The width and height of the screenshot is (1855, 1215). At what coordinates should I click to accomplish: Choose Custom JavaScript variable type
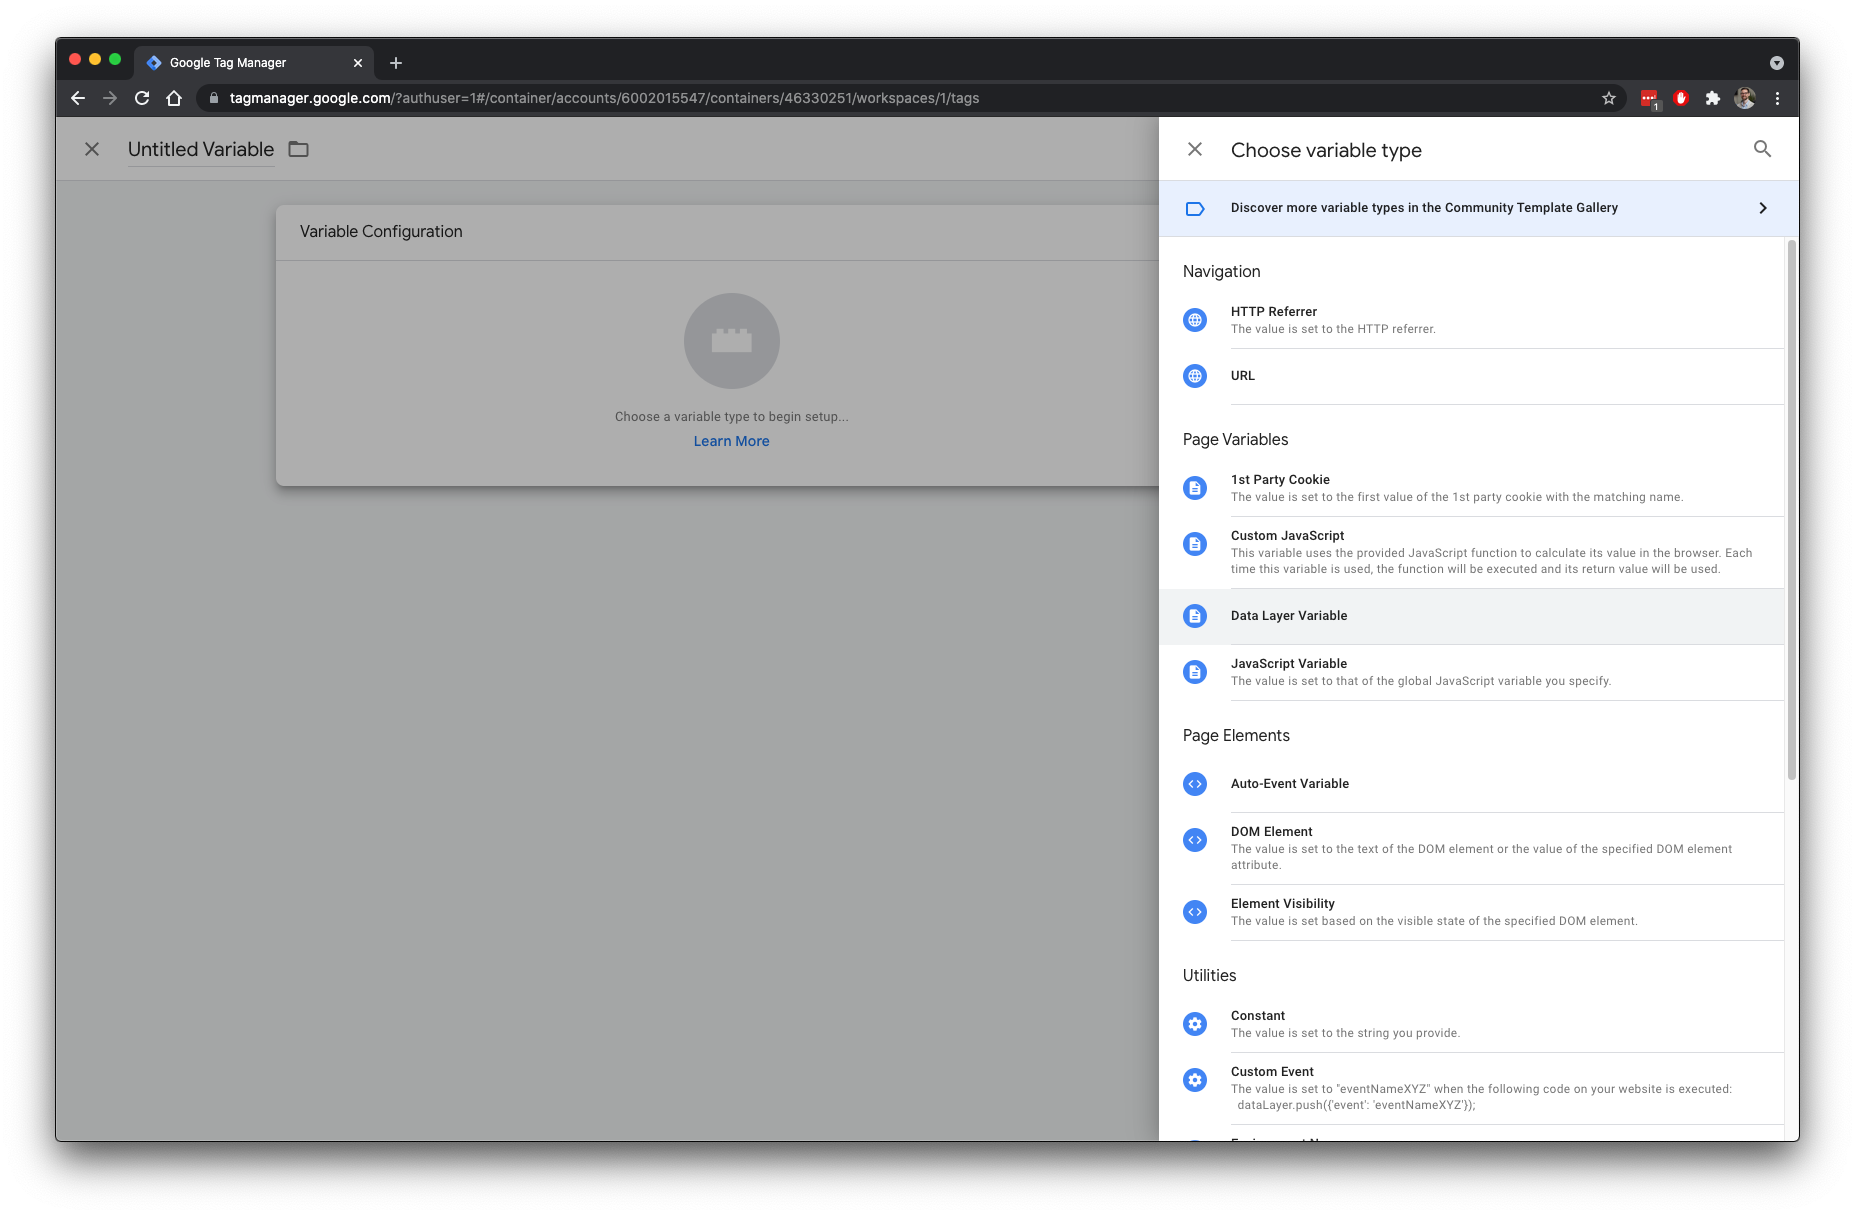point(1472,552)
